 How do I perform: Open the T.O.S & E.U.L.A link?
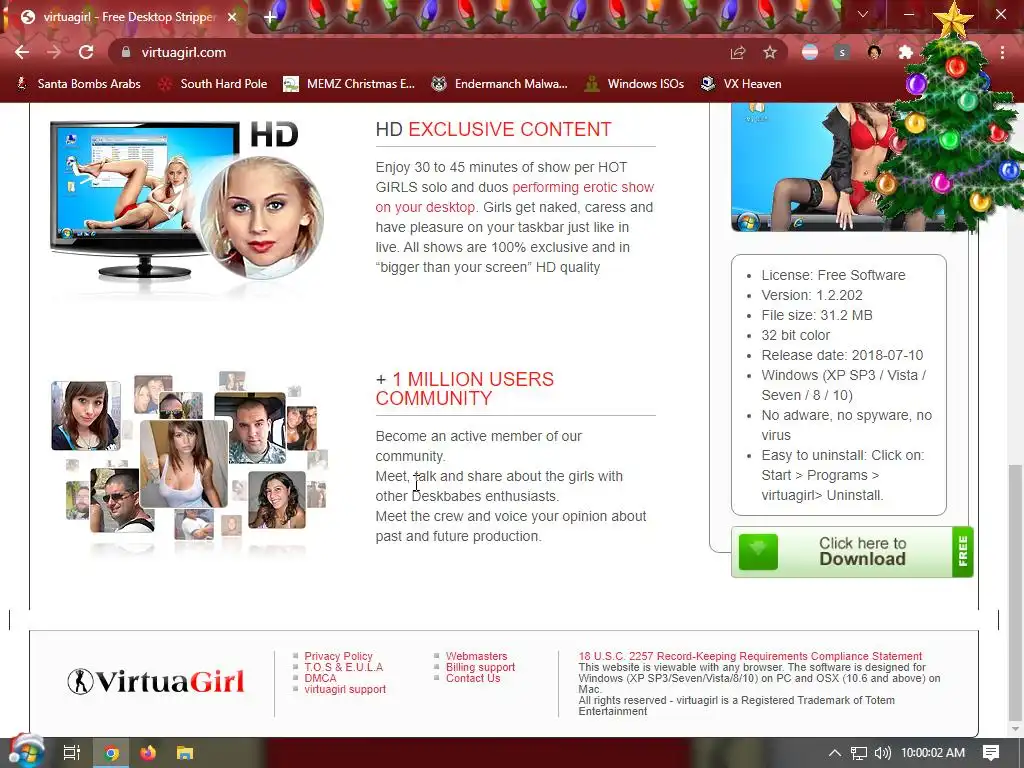coord(344,667)
